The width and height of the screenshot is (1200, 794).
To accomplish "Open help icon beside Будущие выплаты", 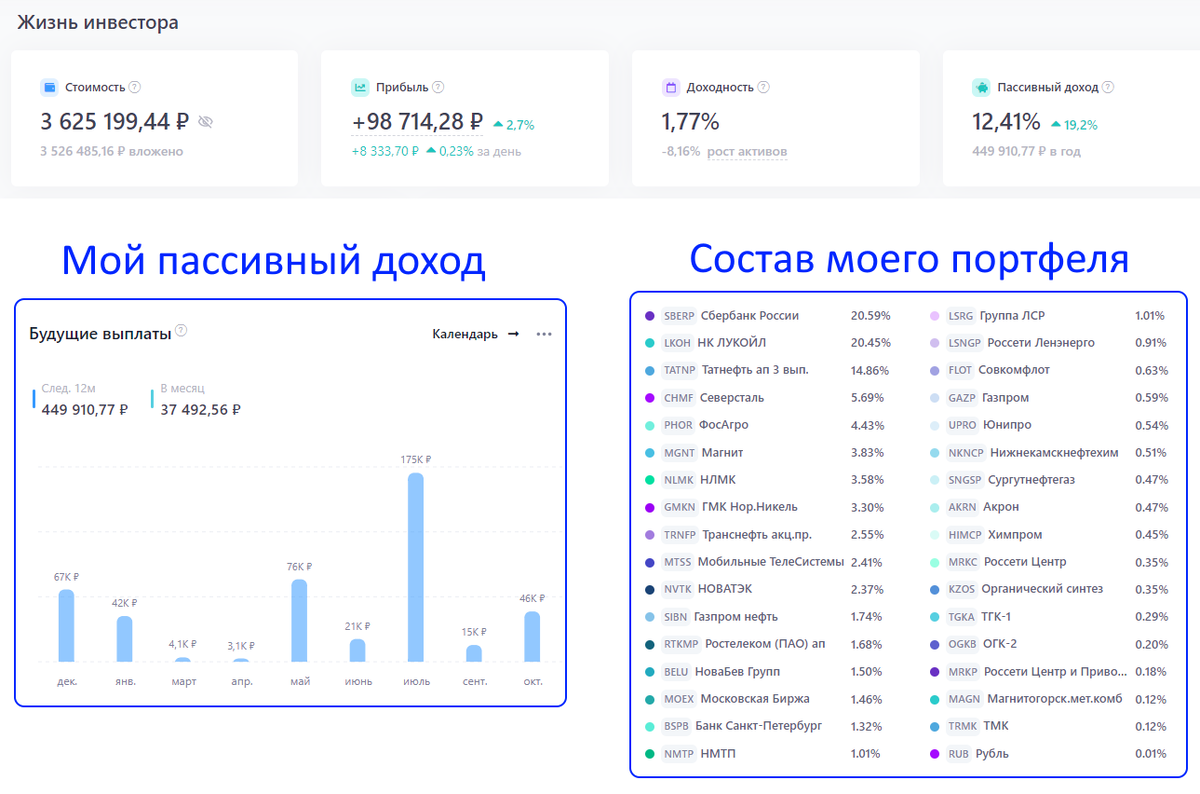I will pos(181,331).
